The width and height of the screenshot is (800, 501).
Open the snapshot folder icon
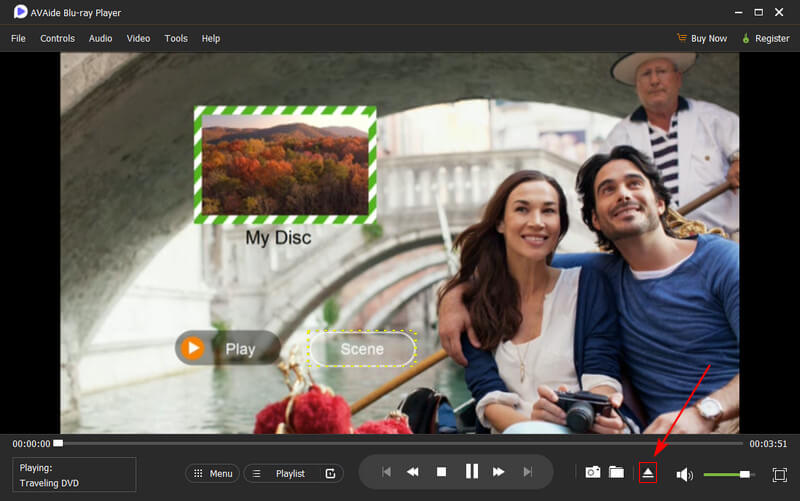click(x=616, y=472)
